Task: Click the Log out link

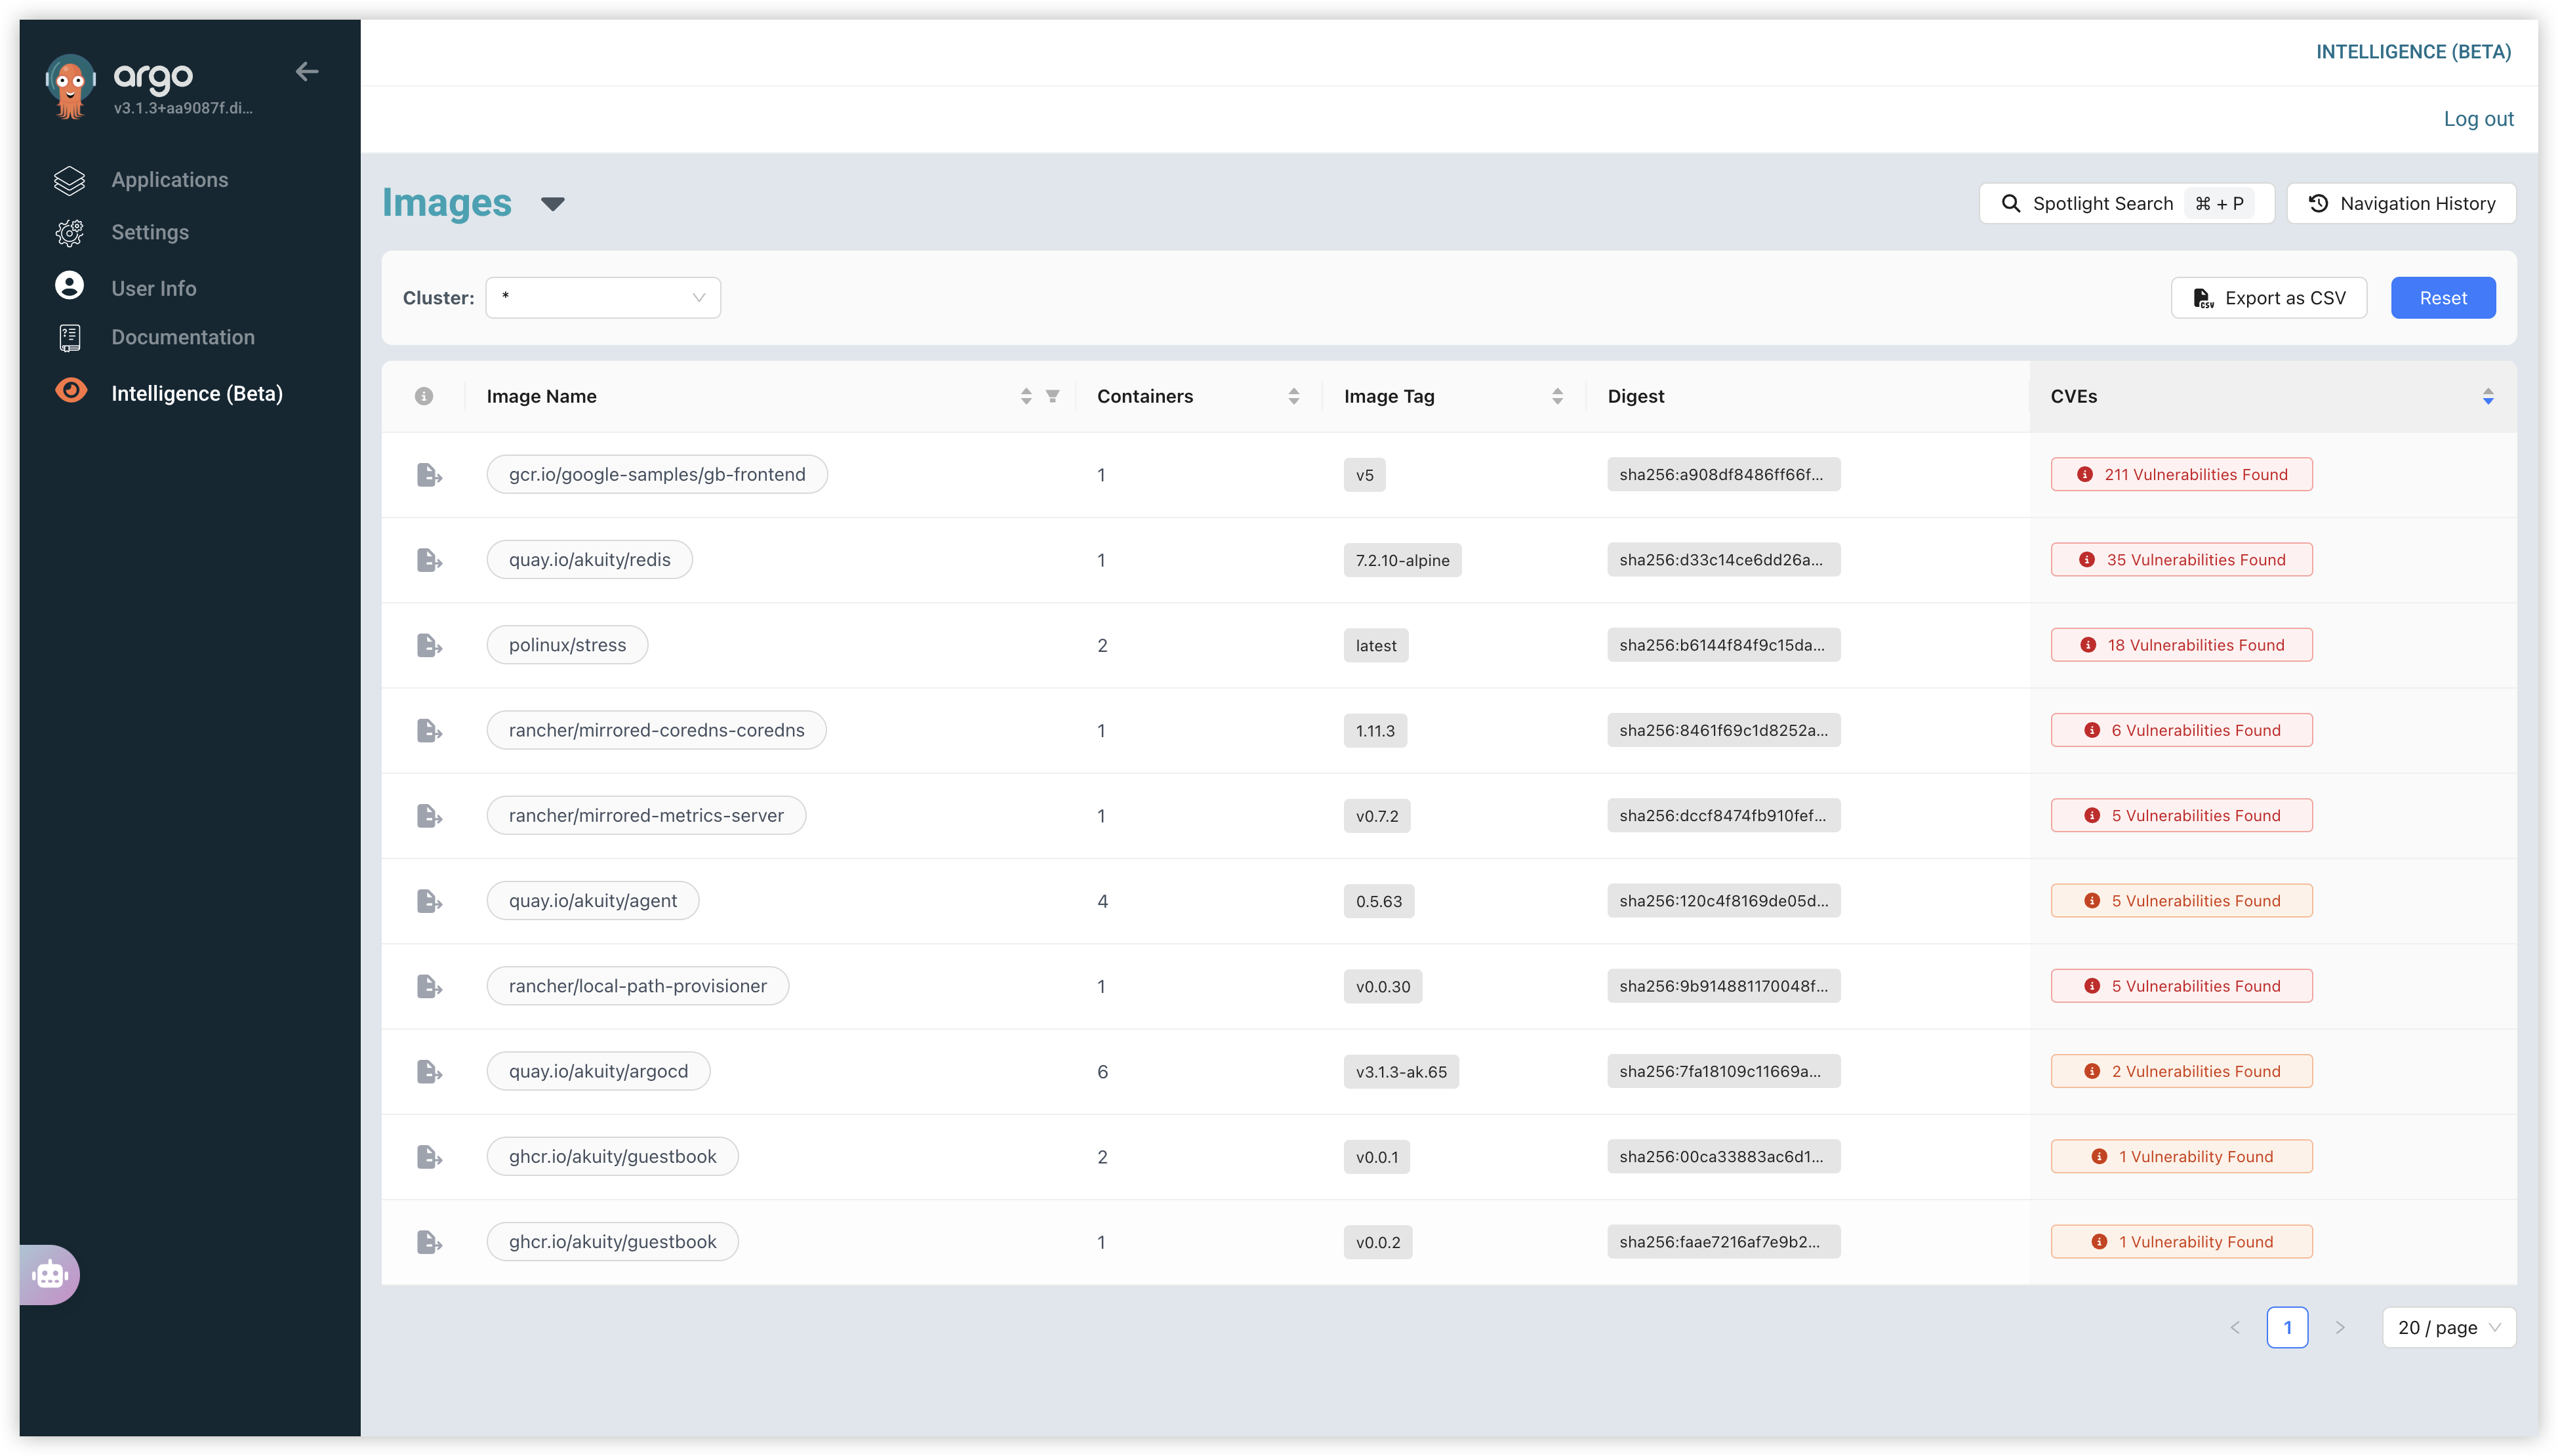Action: tap(2478, 119)
